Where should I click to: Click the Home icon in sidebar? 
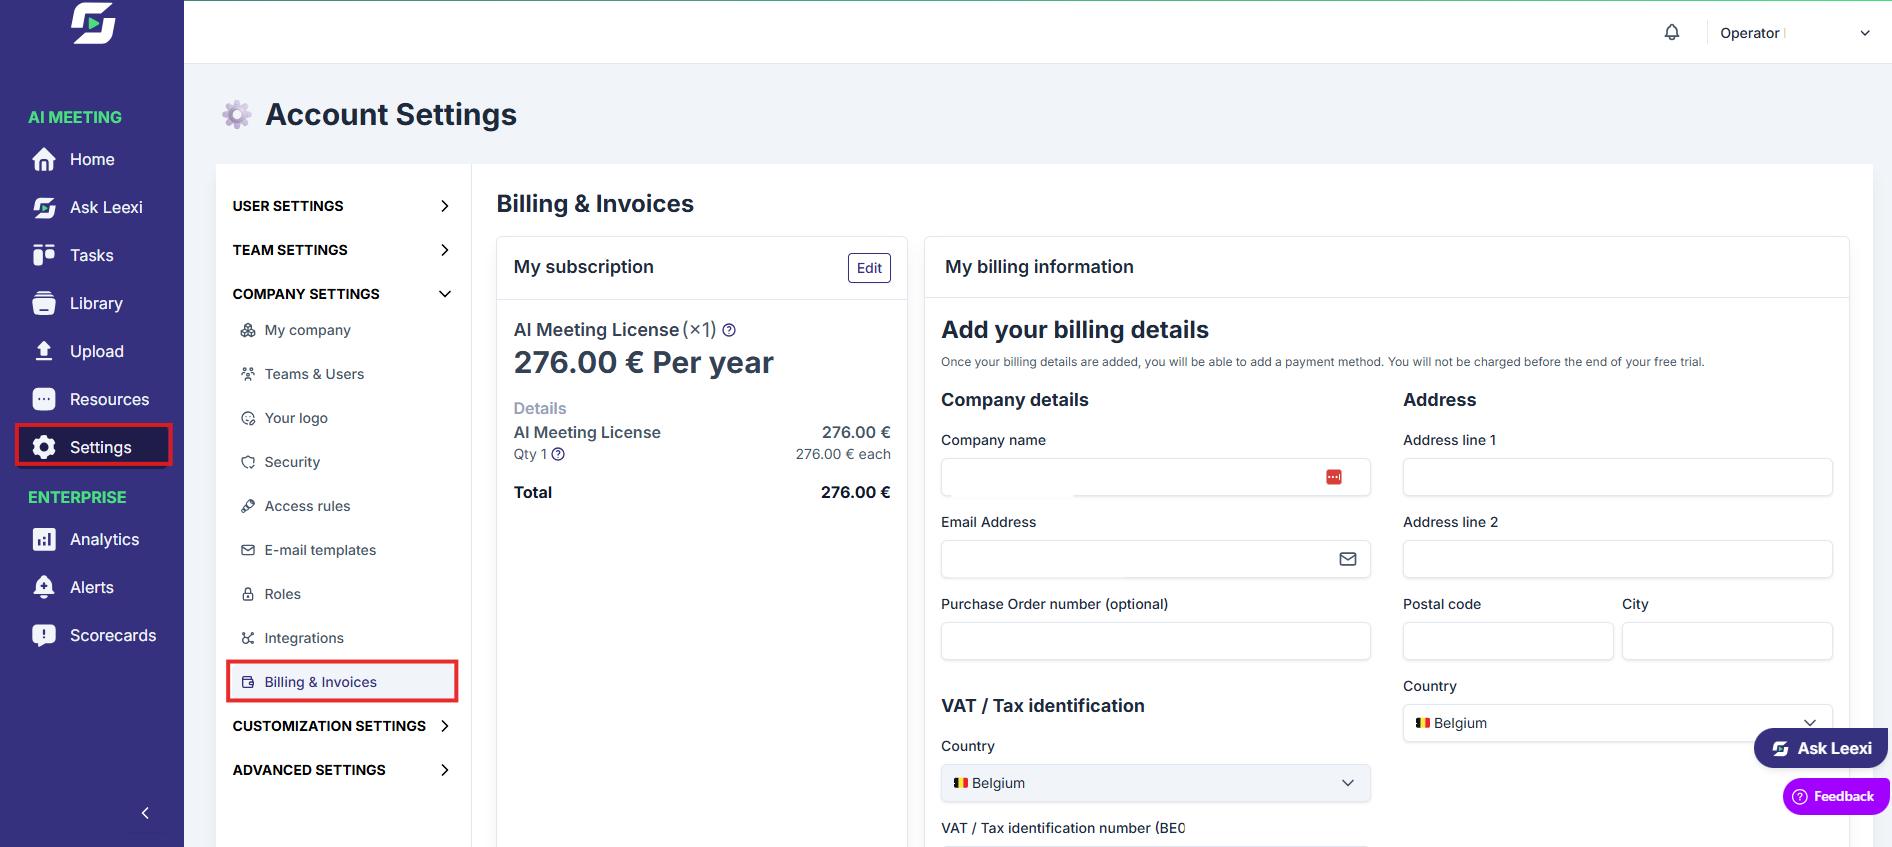(44, 160)
